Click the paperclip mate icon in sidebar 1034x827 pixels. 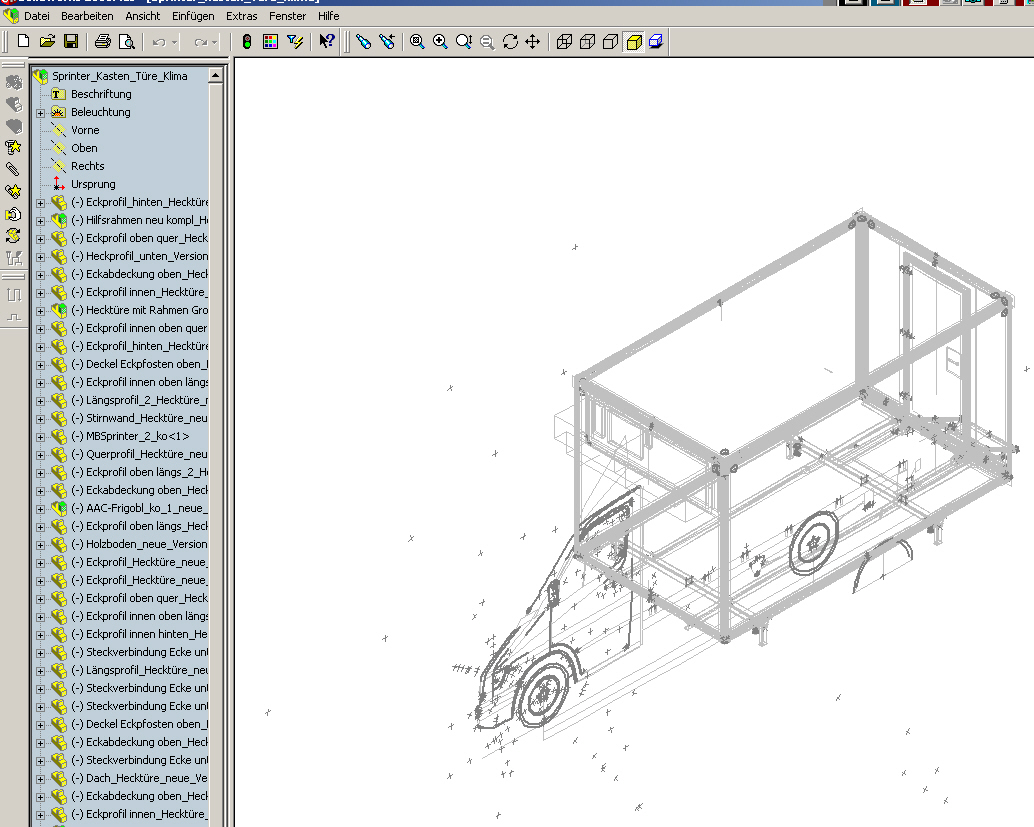click(x=13, y=169)
